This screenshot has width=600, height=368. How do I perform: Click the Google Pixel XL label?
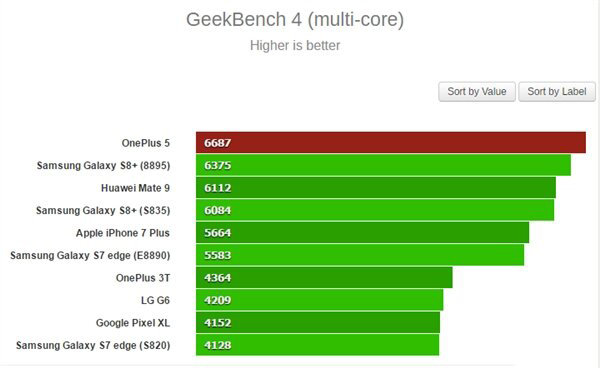point(132,323)
